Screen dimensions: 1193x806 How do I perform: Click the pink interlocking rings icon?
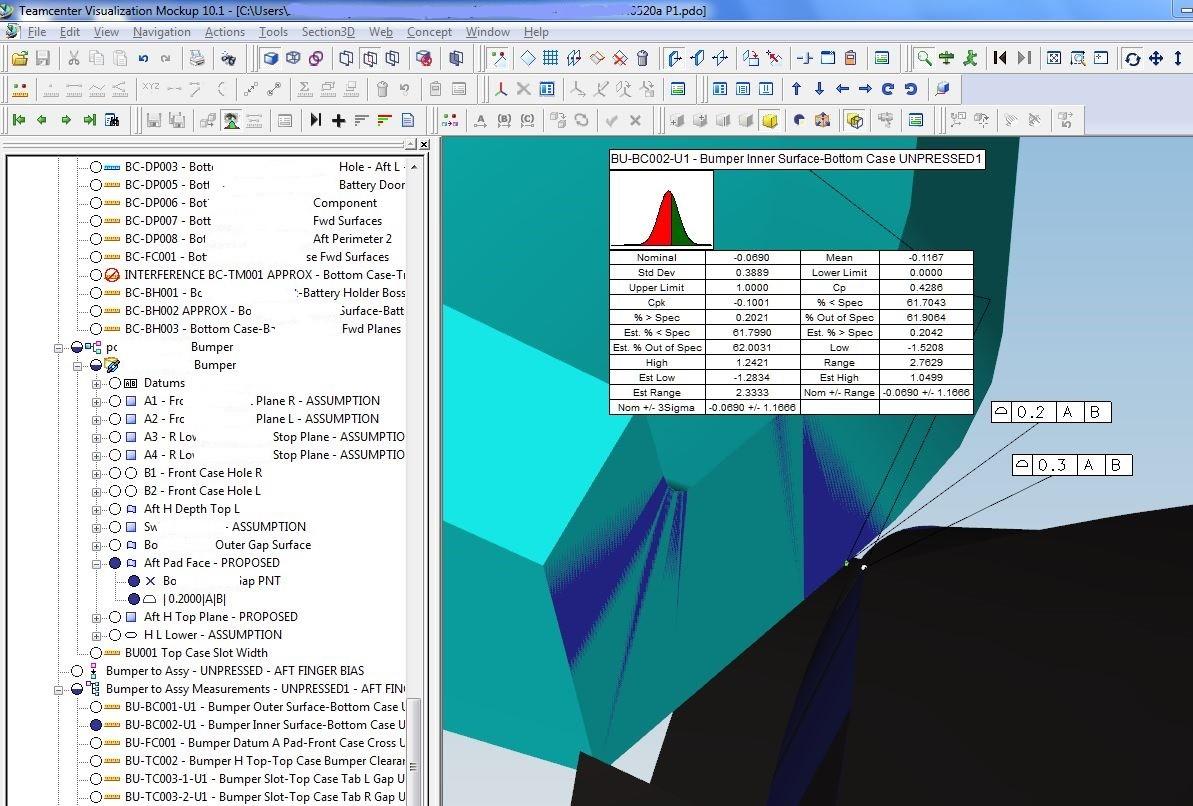click(316, 58)
